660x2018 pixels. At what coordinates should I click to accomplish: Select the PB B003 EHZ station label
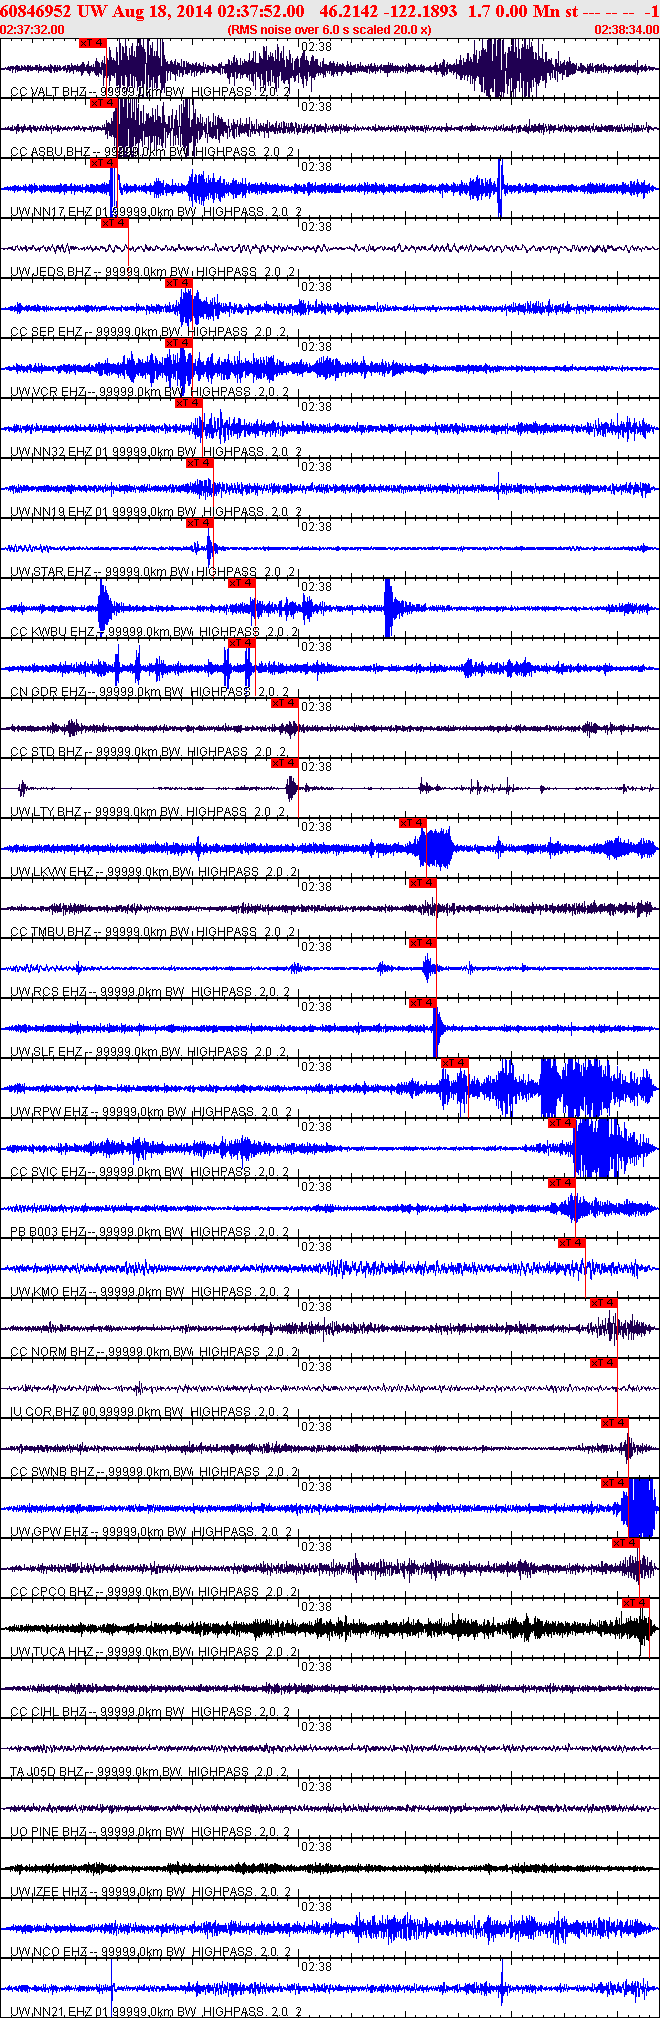[x=150, y=1232]
